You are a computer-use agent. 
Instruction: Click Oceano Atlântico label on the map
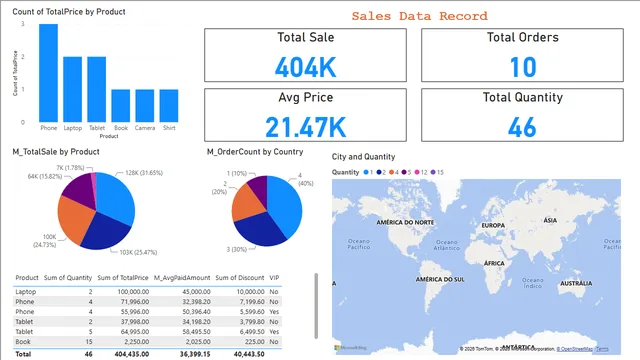click(x=447, y=245)
